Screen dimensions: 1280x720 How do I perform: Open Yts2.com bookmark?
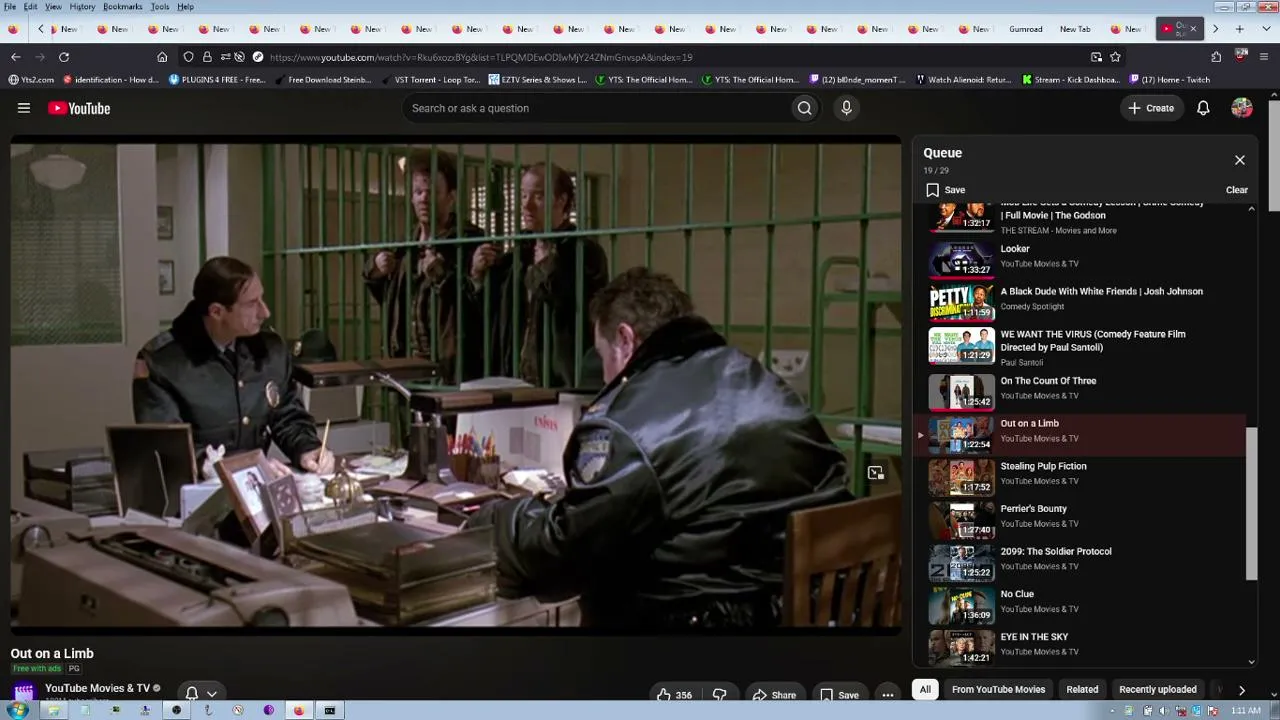click(x=31, y=80)
